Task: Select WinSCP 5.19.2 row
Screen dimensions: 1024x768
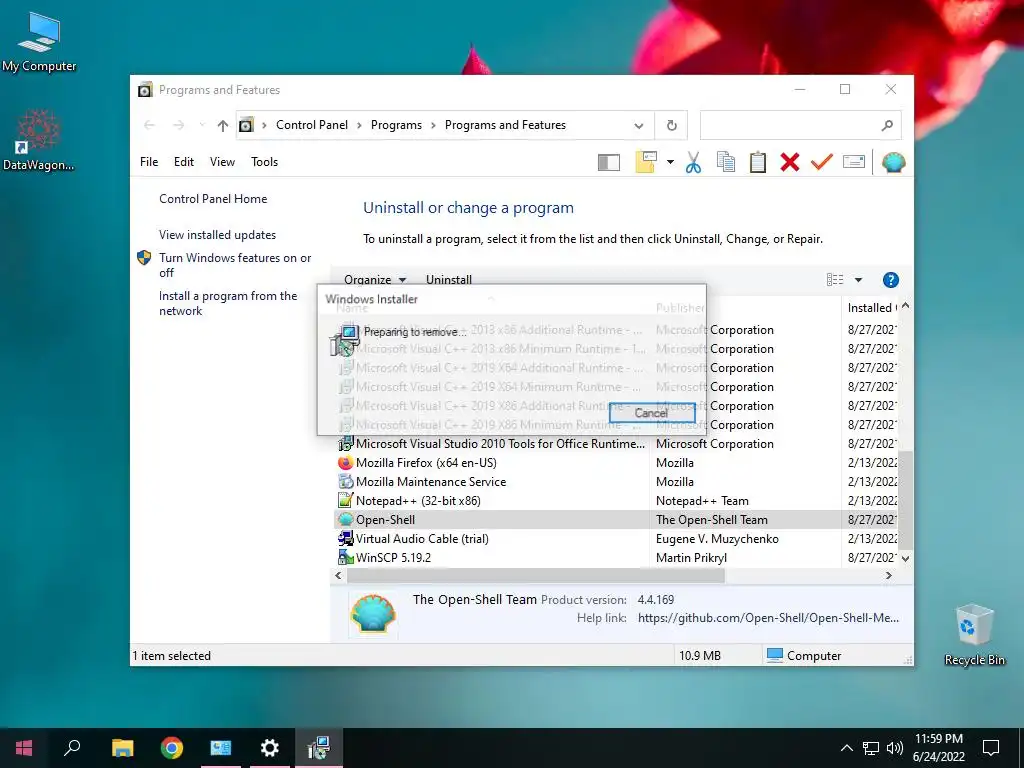Action: [x=616, y=558]
